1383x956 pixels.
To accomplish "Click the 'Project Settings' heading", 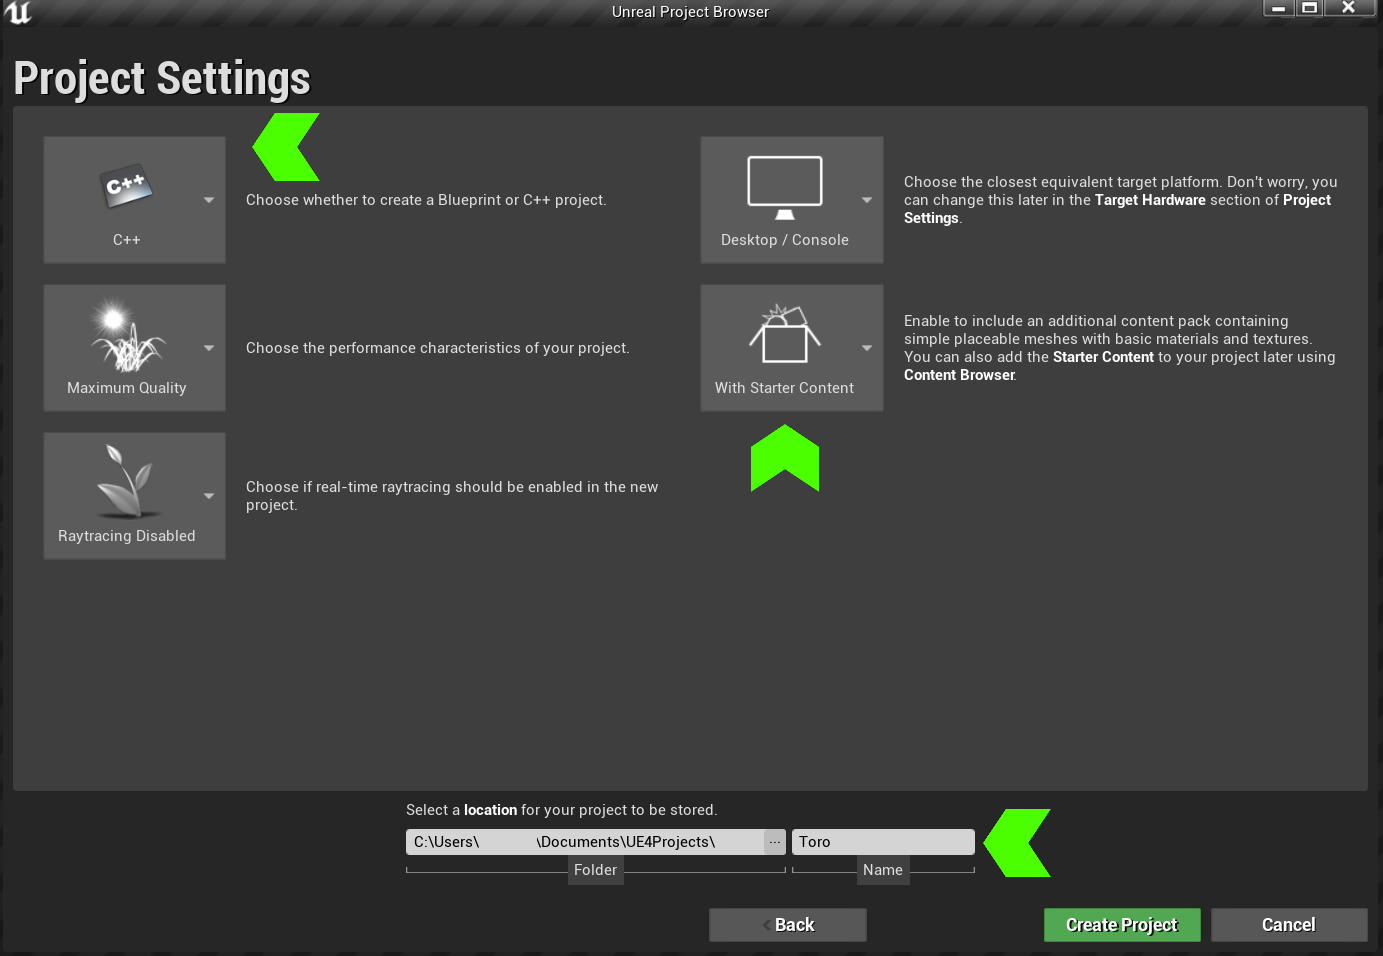I will click(x=162, y=78).
